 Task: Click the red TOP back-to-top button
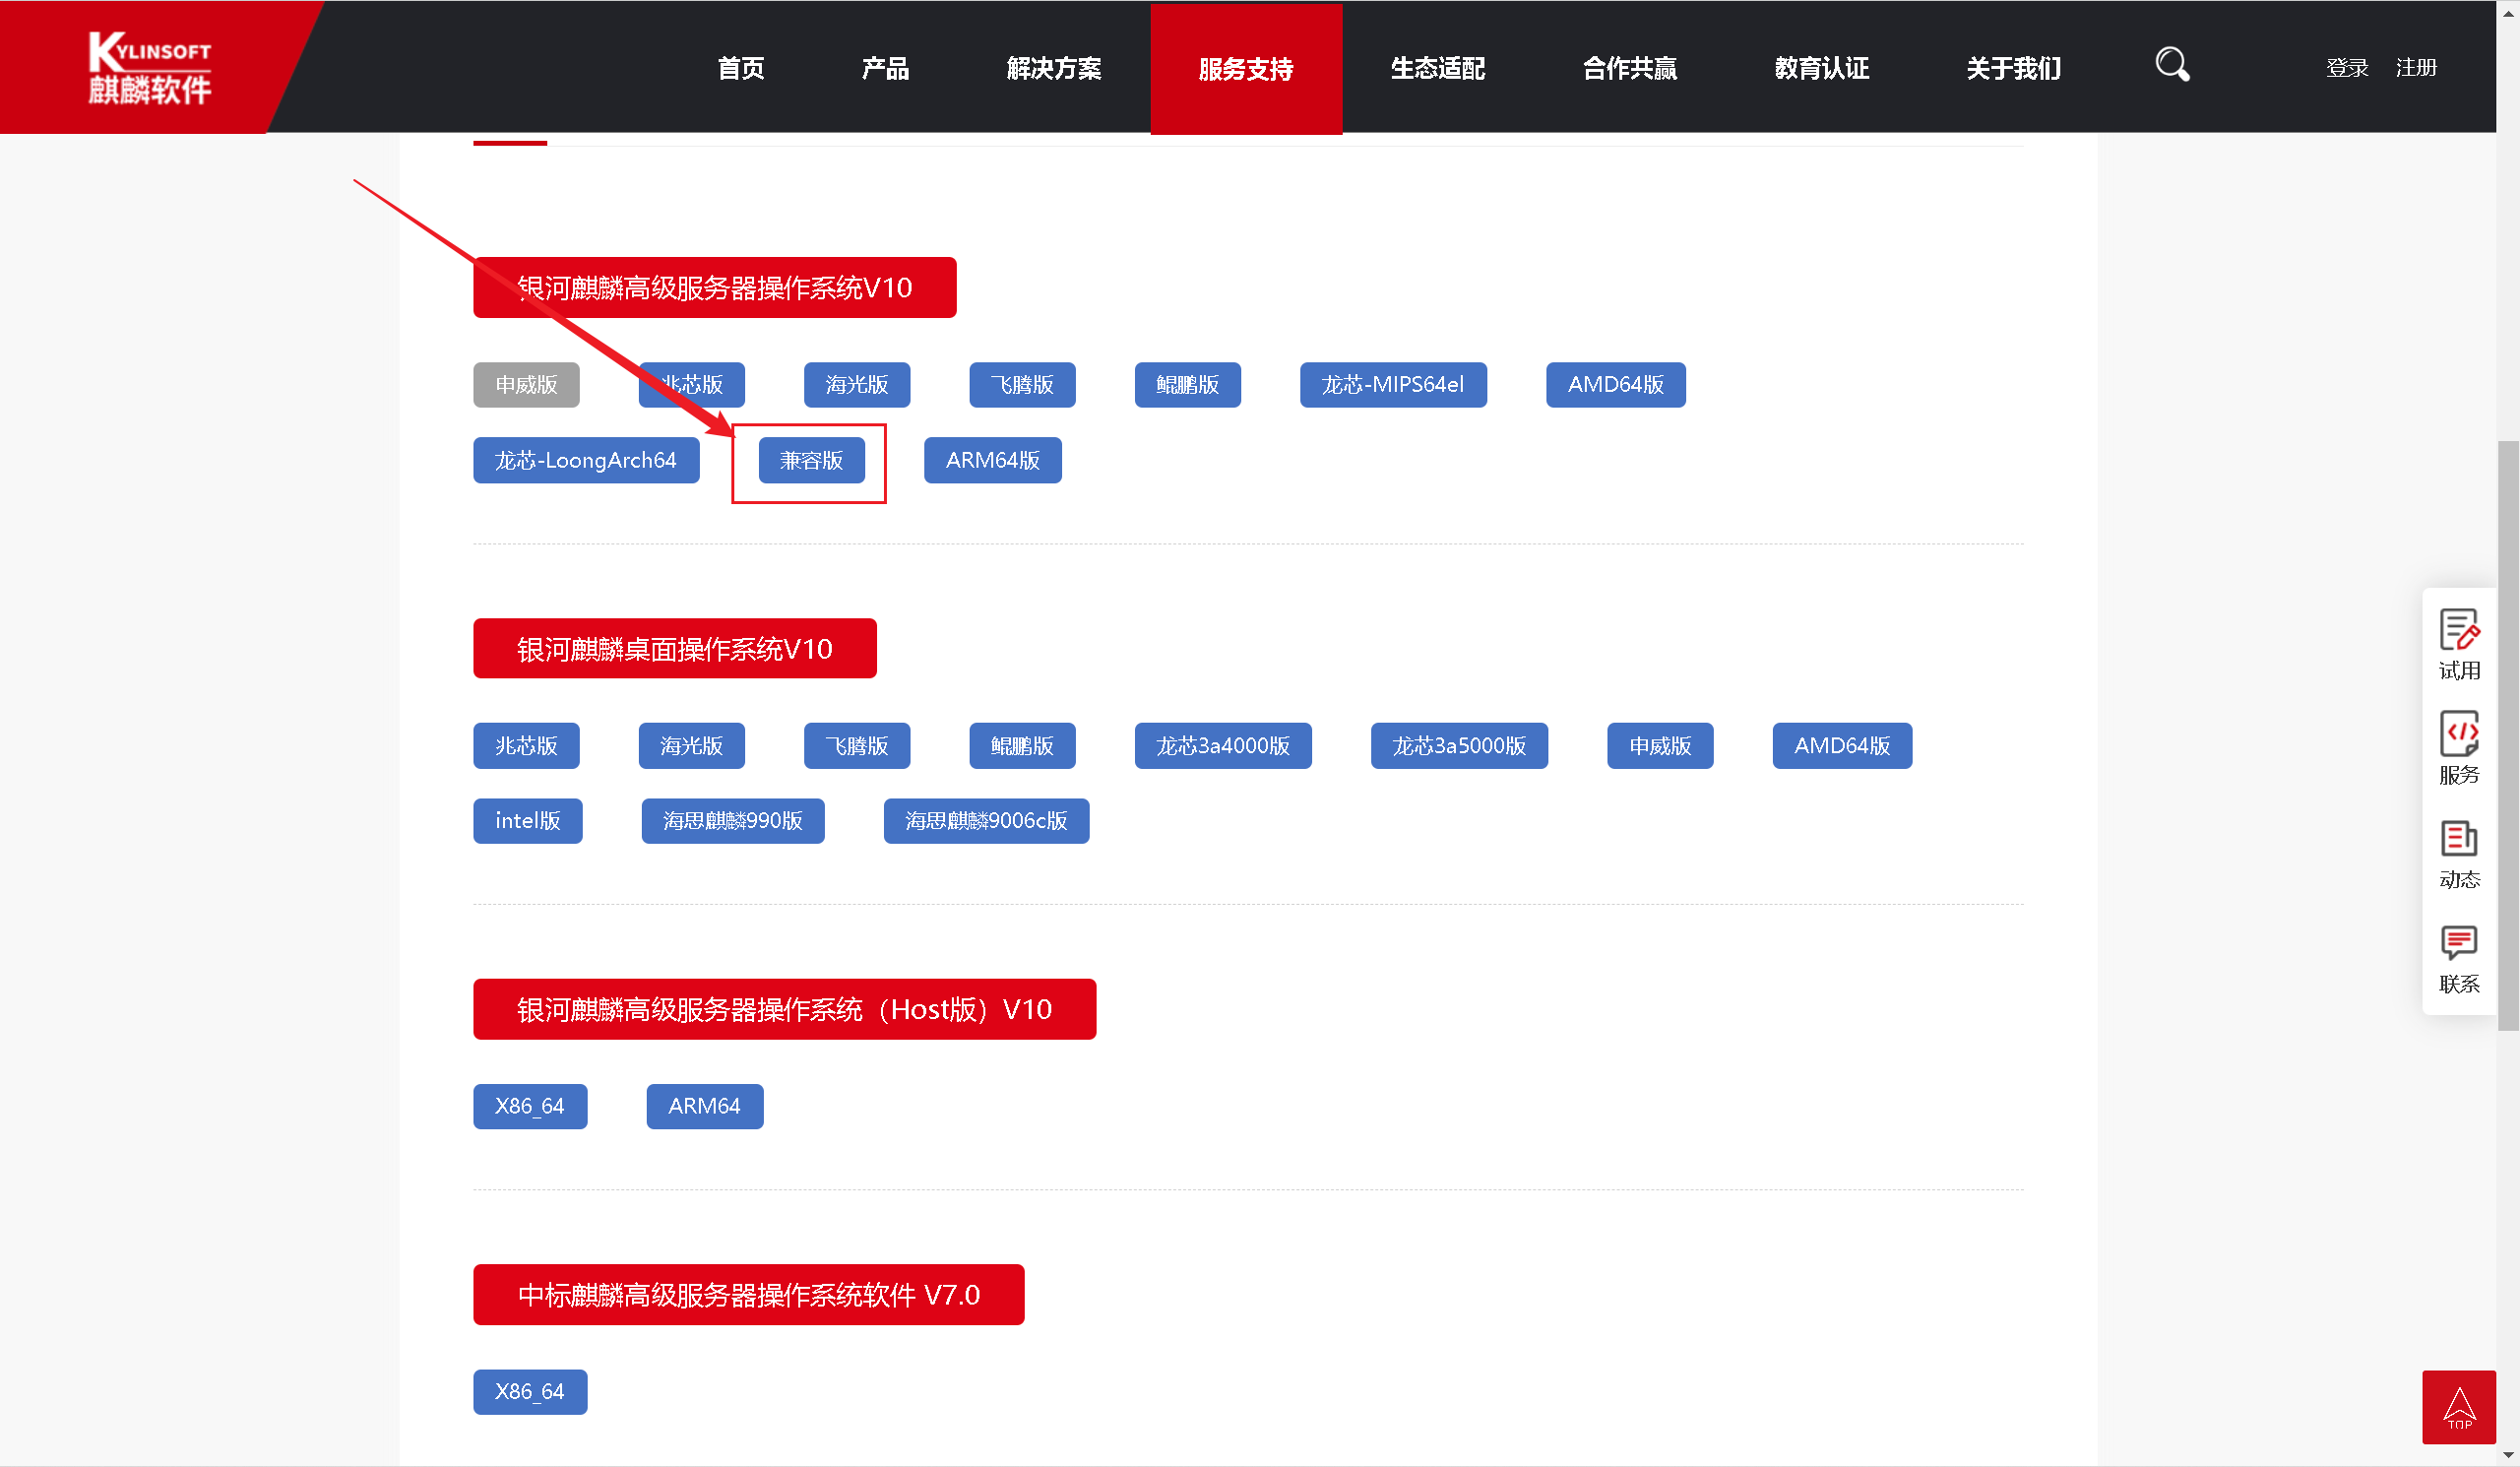pyautogui.click(x=2459, y=1407)
